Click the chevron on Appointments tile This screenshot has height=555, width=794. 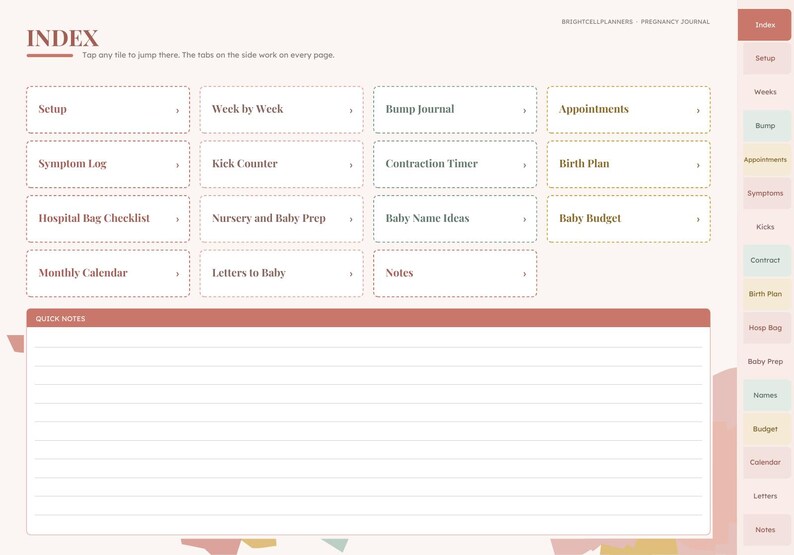click(x=698, y=110)
